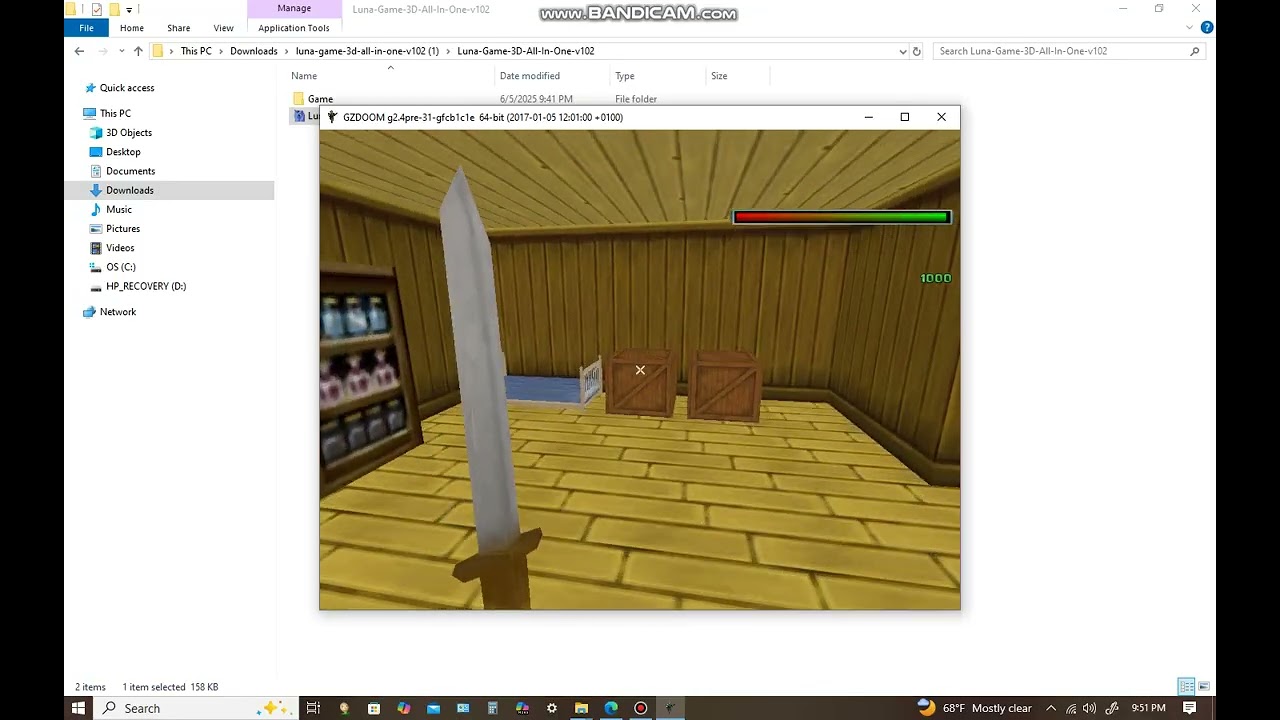Click the New folder icon in the Quick Access Toolbar

114,9
